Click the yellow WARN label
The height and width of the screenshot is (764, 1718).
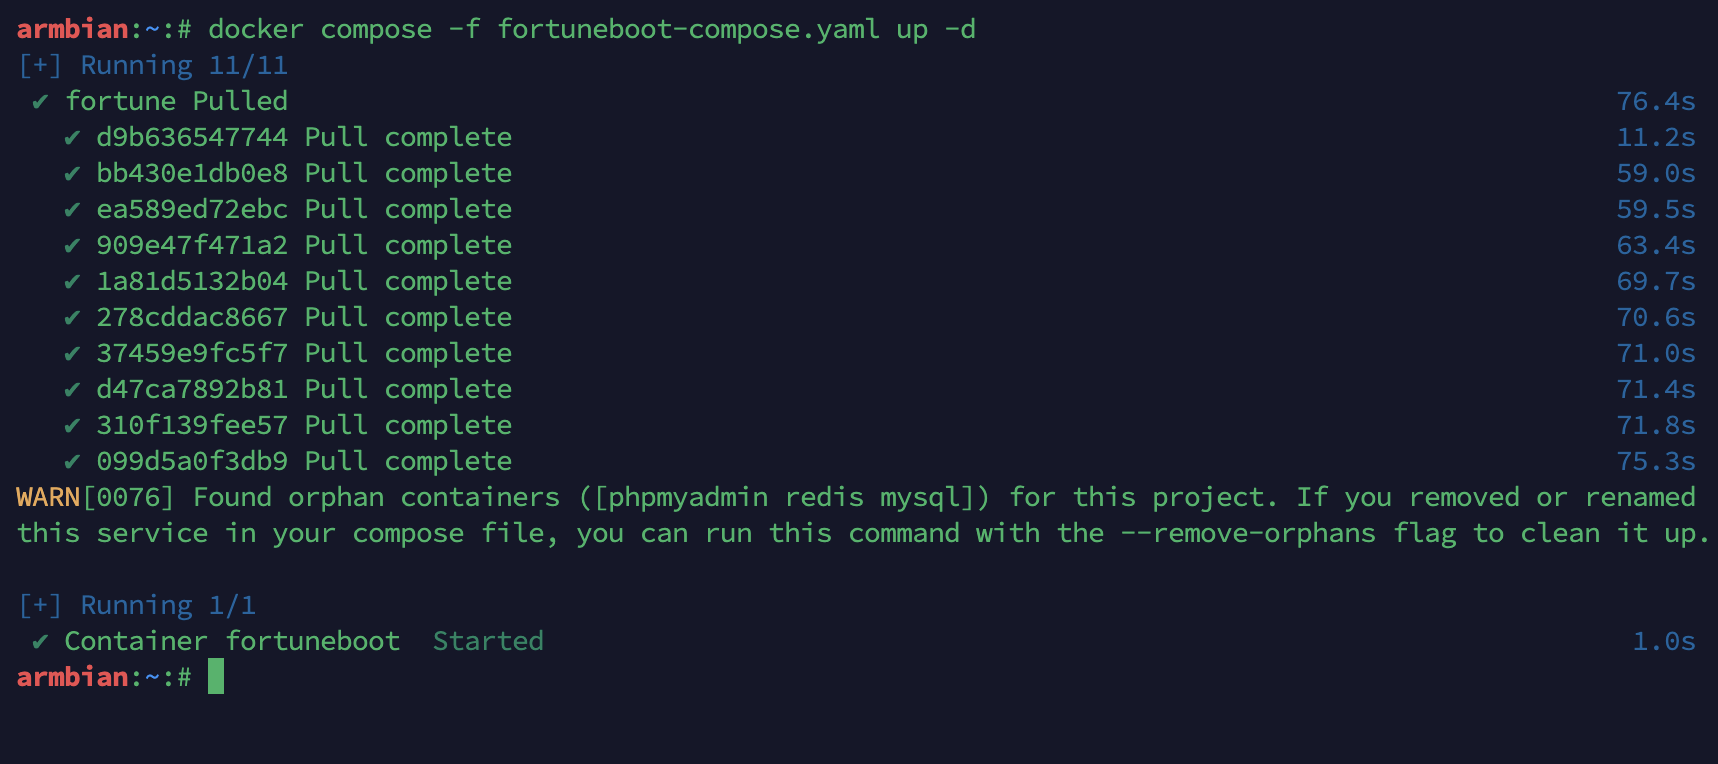(48, 498)
